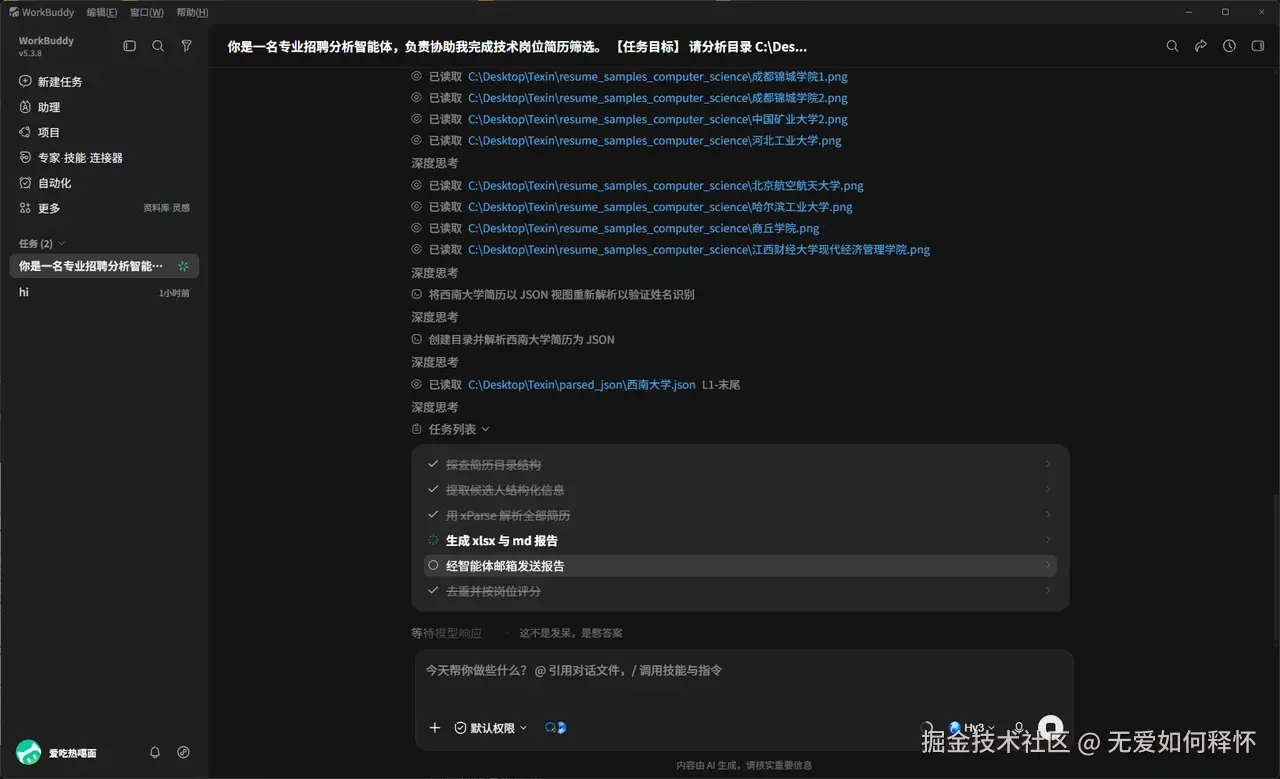Image resolution: width=1280 pixels, height=779 pixels.
Task: Click the empty circle status of 经智能体邮箱发送报告
Action: click(433, 565)
